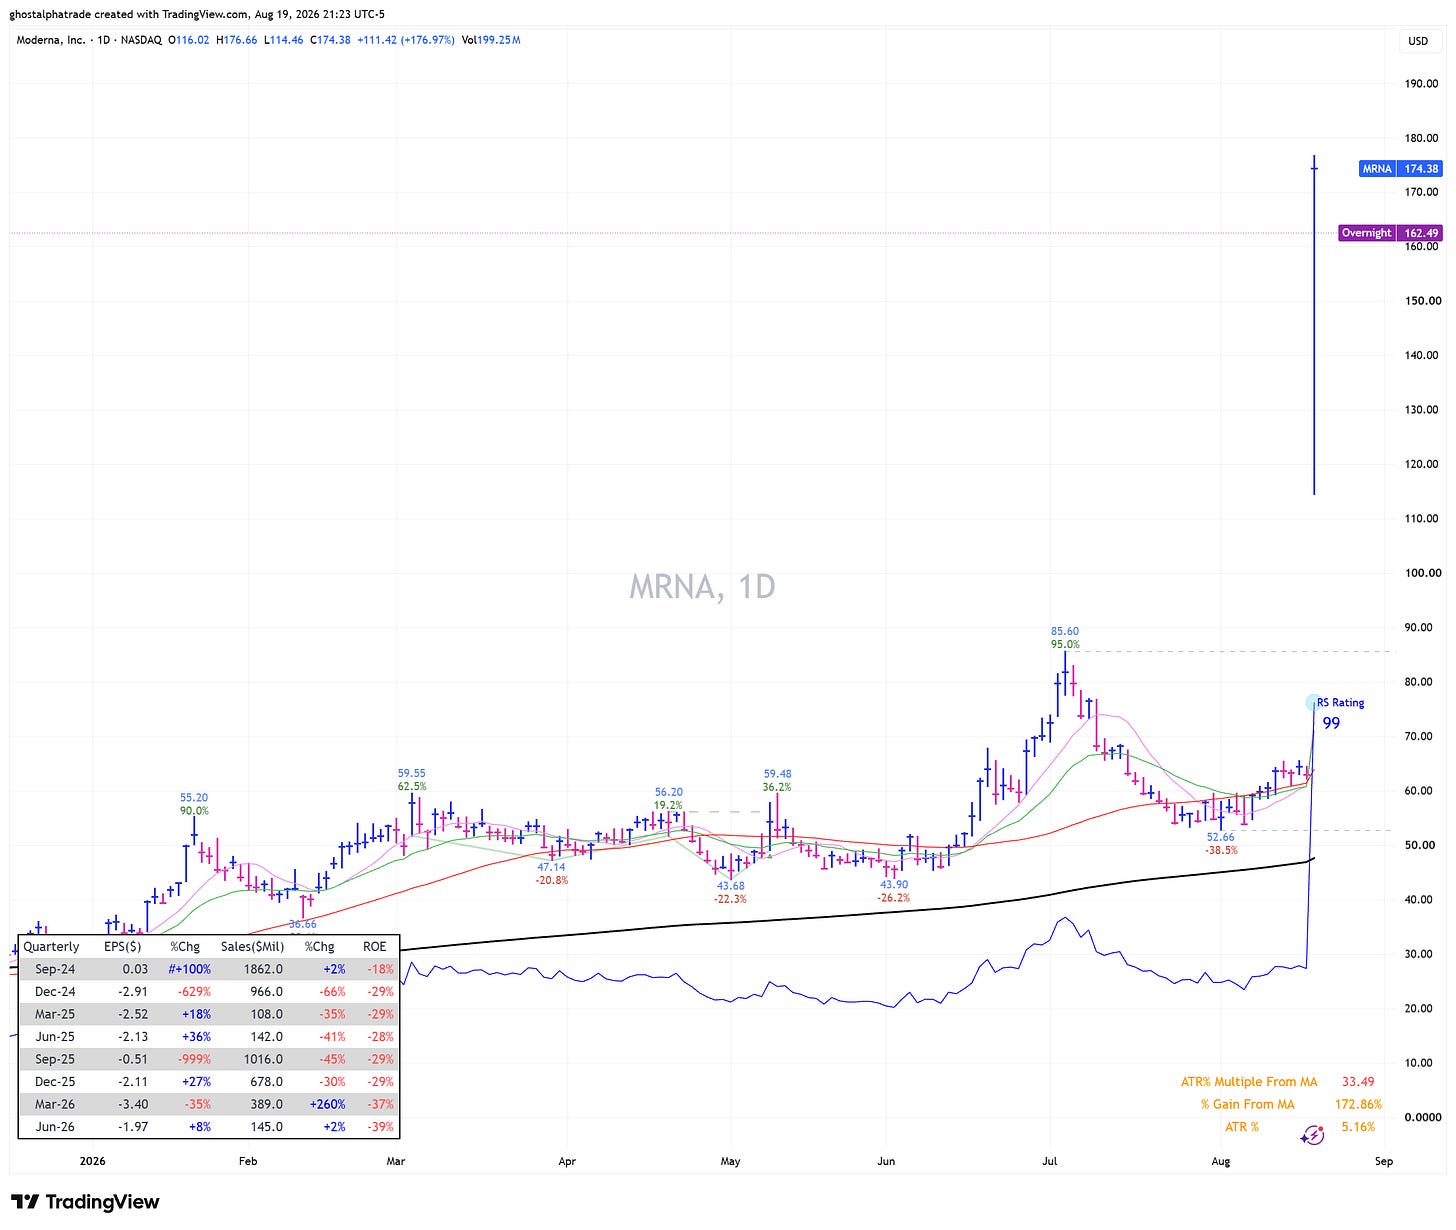Click the 56.20 high annotation
The width and height of the screenshot is (1456, 1230).
point(669,792)
